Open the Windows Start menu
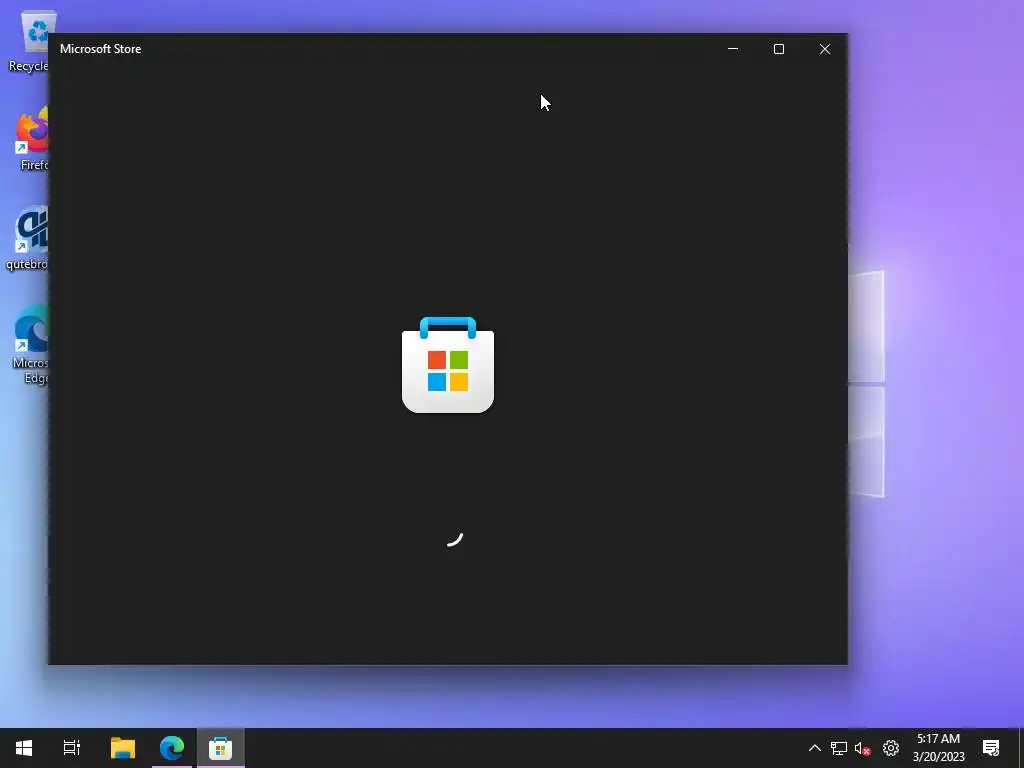Viewport: 1024px width, 768px height. pyautogui.click(x=24, y=748)
